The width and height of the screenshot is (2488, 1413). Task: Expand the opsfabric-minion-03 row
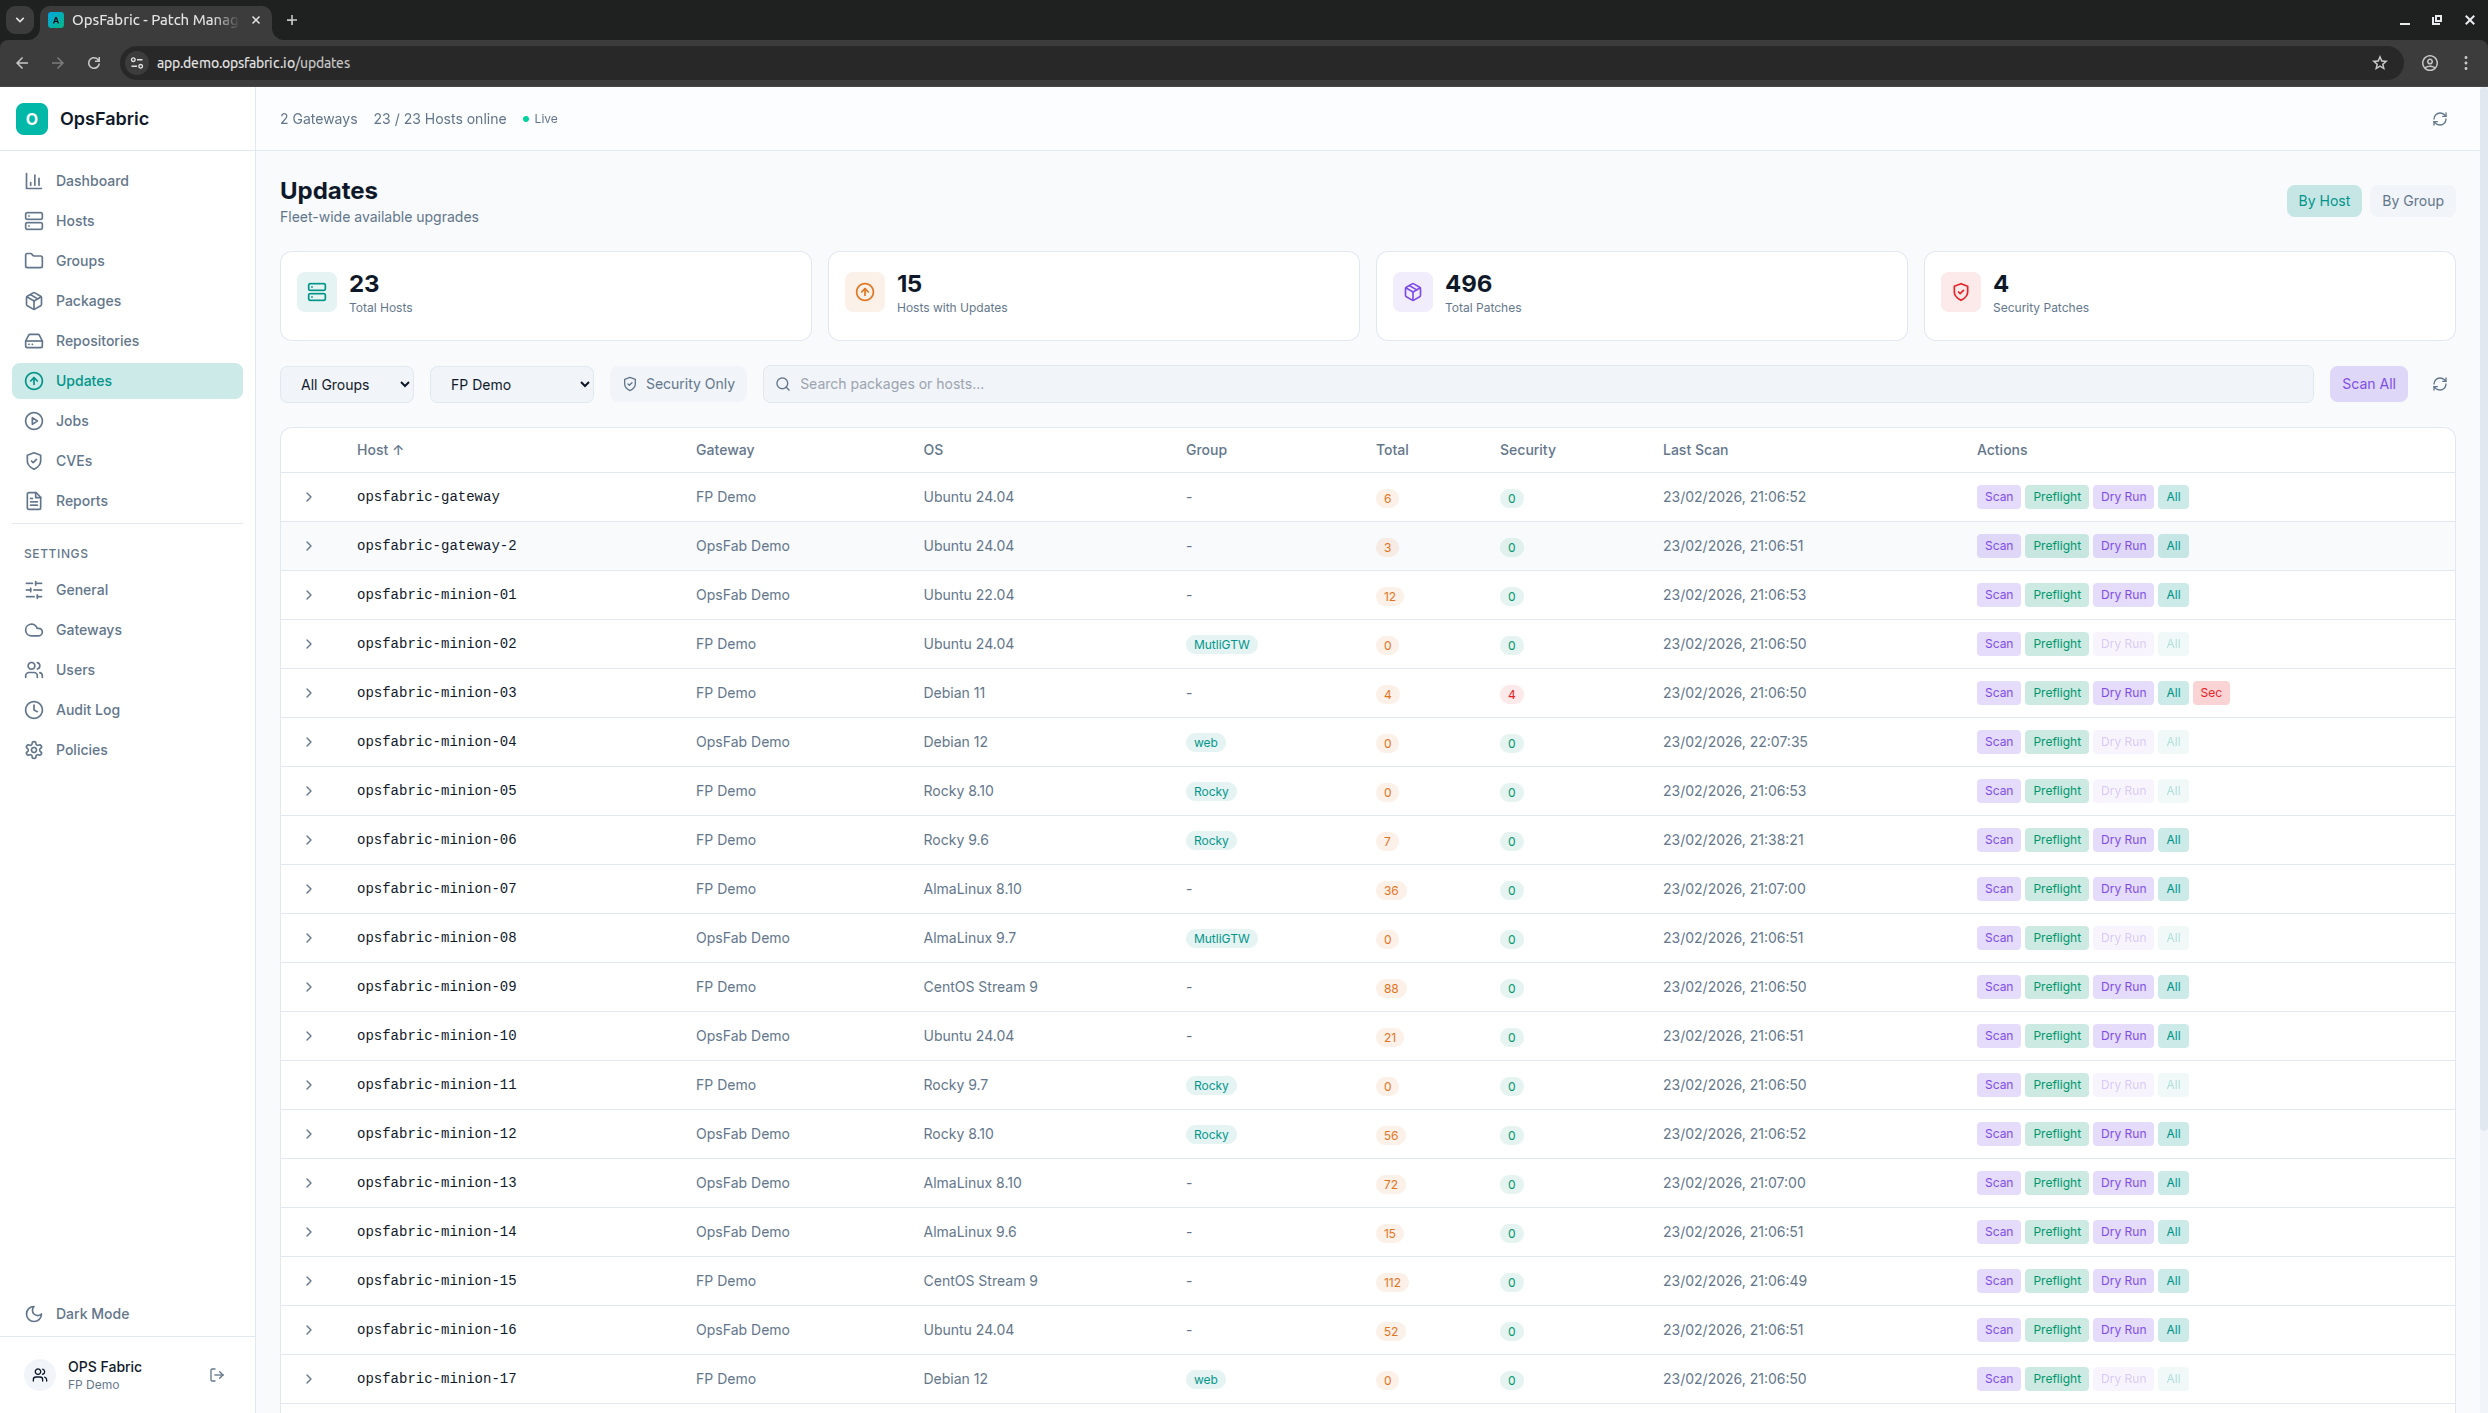(309, 693)
